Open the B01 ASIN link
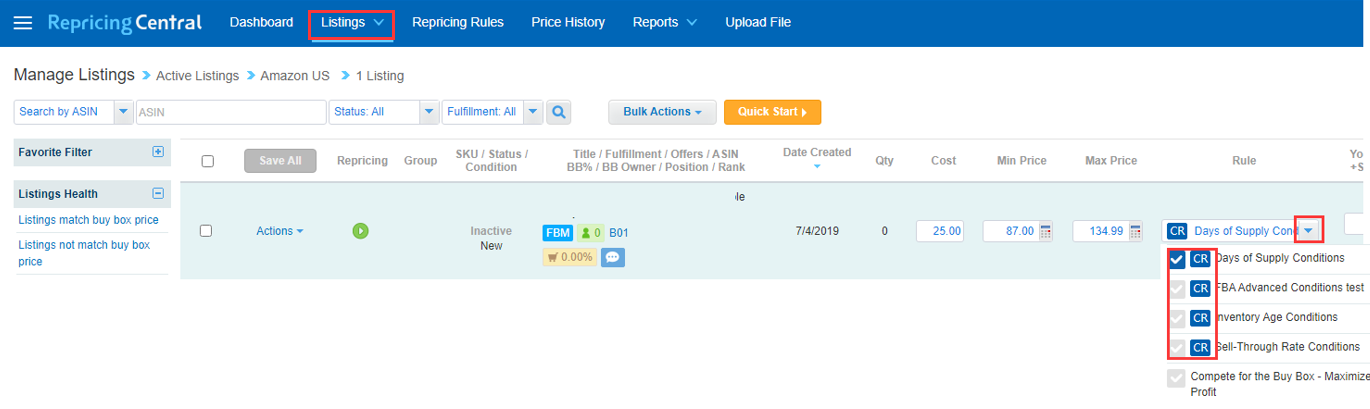 click(x=619, y=233)
